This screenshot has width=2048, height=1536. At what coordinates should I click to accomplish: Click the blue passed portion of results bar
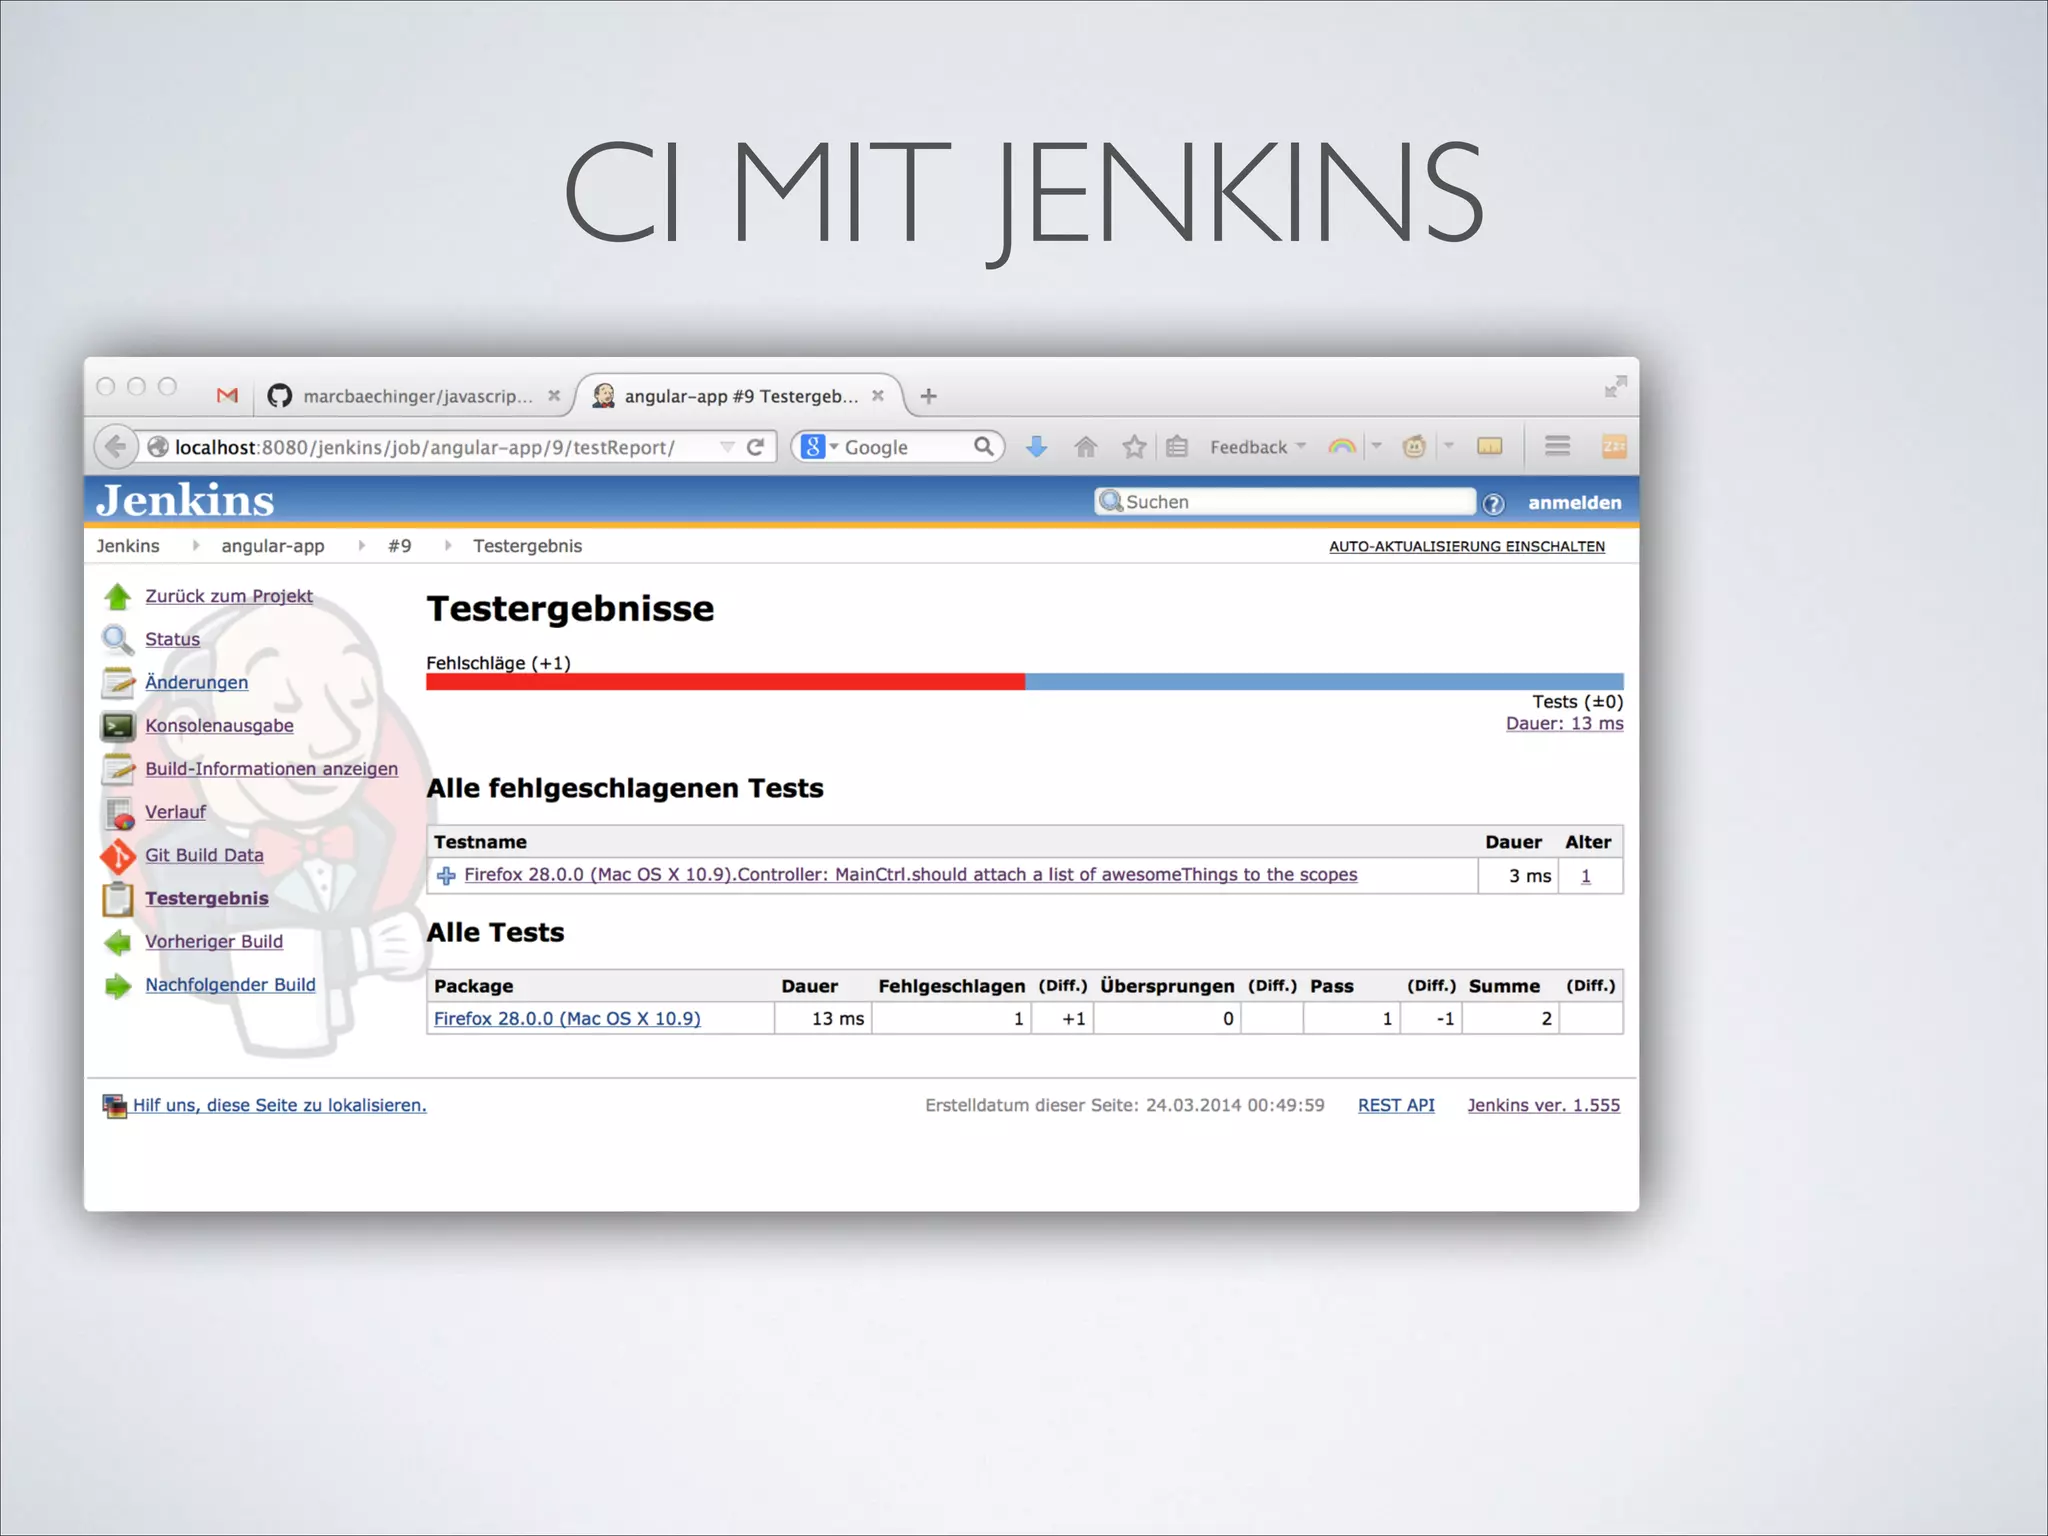pyautogui.click(x=1324, y=682)
